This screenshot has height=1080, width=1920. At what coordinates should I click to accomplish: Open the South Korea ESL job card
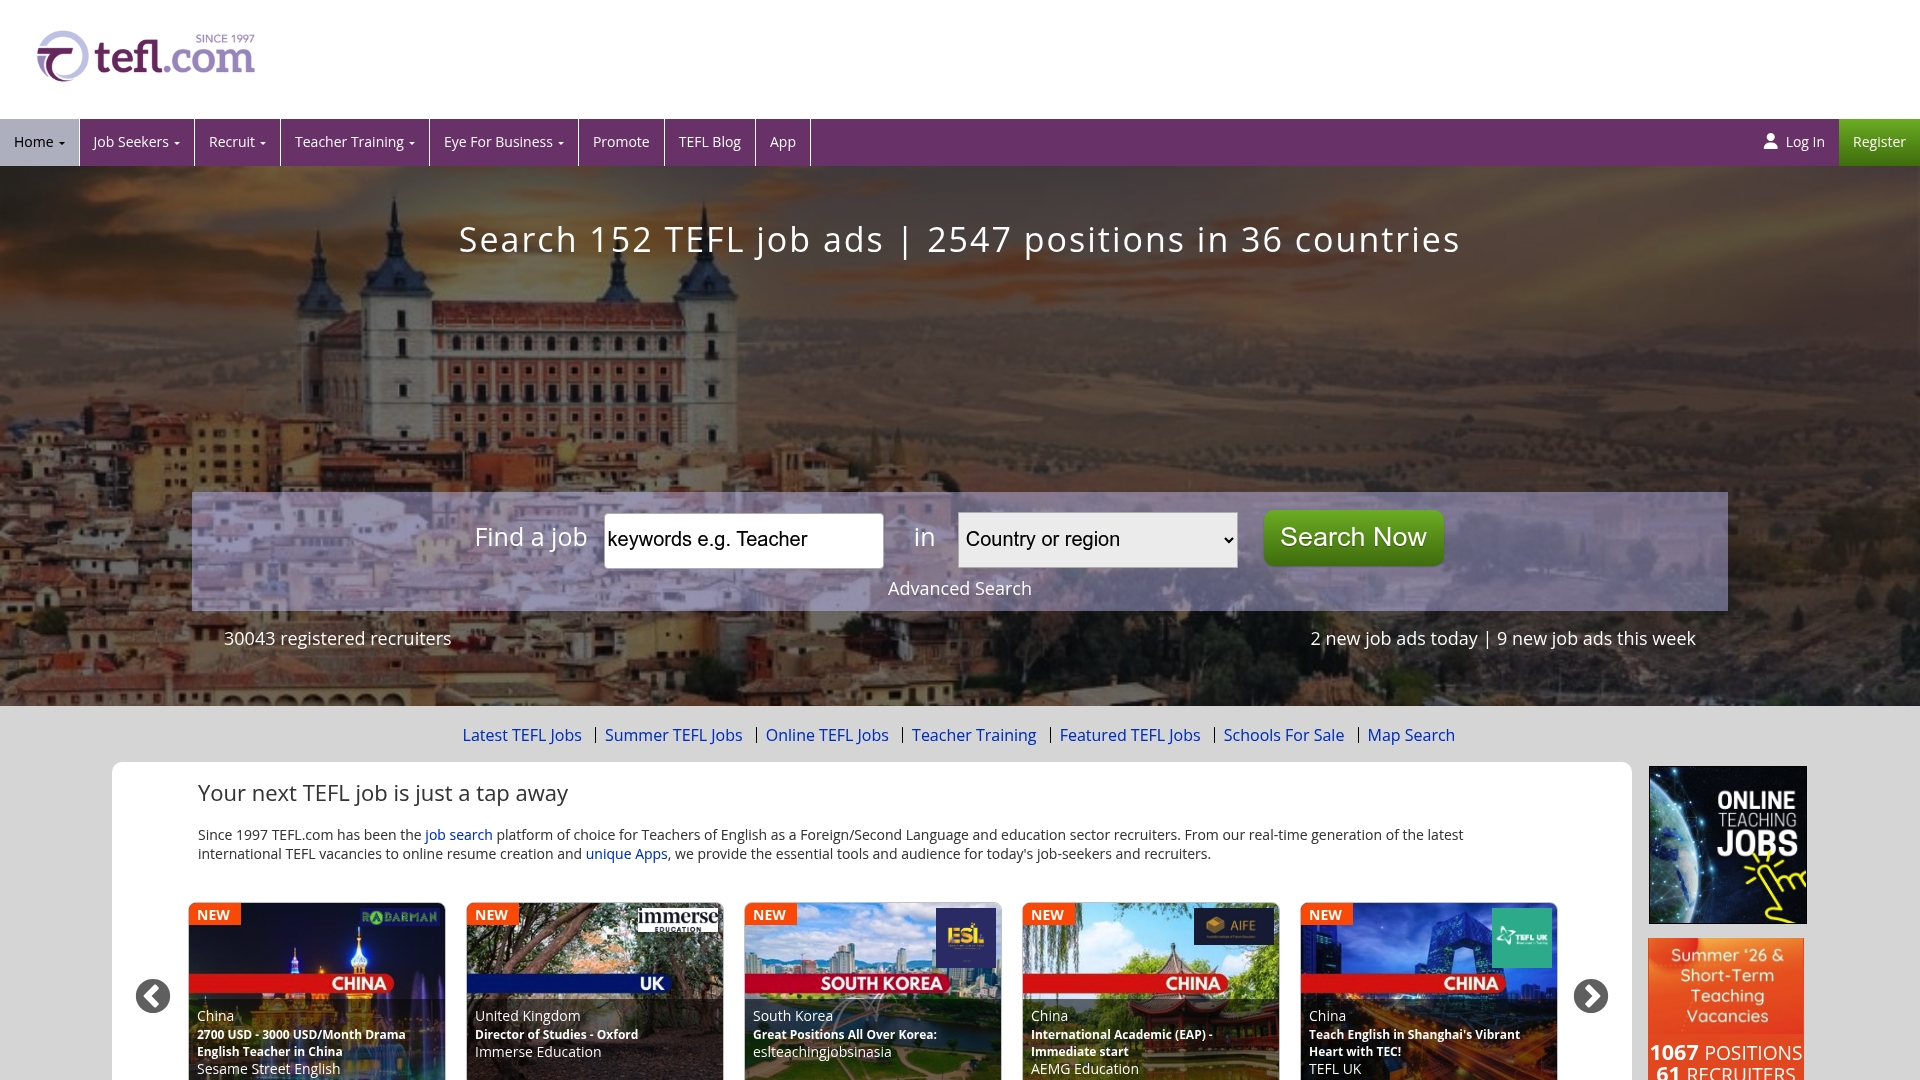[873, 991]
